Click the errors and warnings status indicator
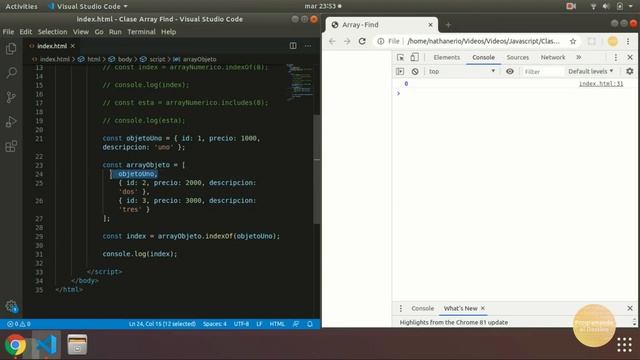This screenshot has height=360, width=640. click(x=19, y=324)
